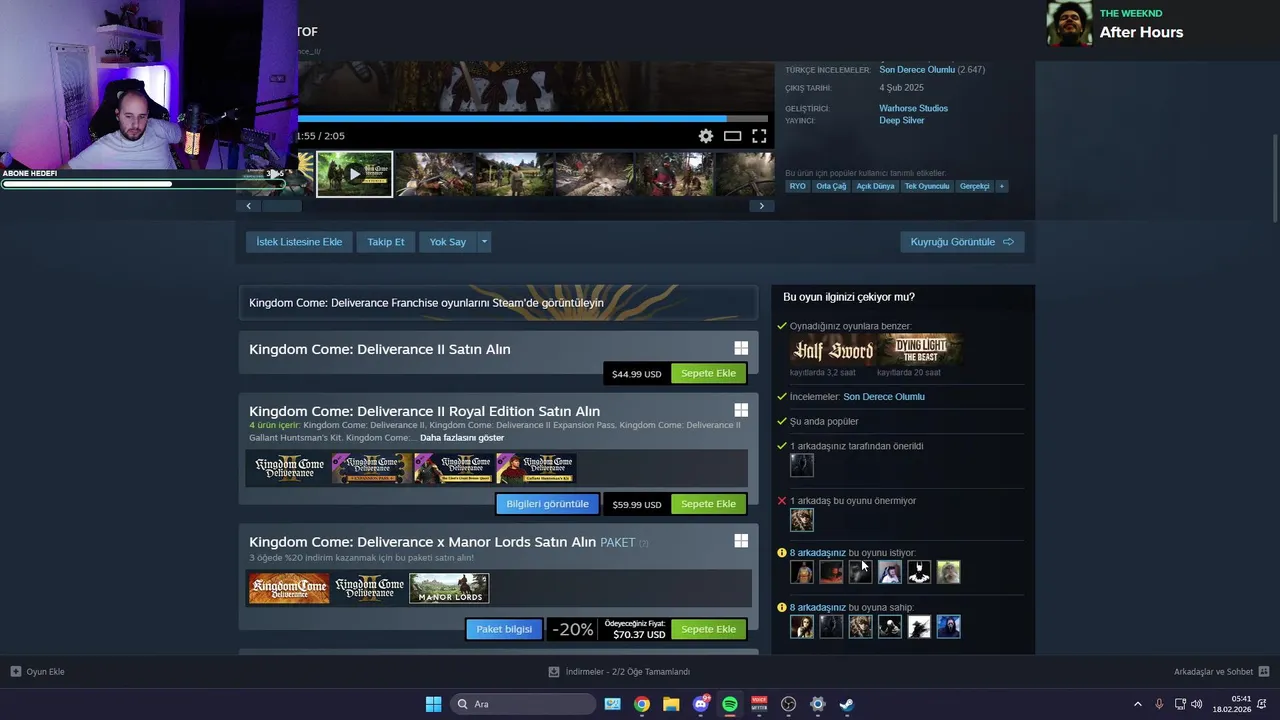This screenshot has height=720, width=1280.
Task: Select the Tek Oyunculu tag
Action: point(927,186)
